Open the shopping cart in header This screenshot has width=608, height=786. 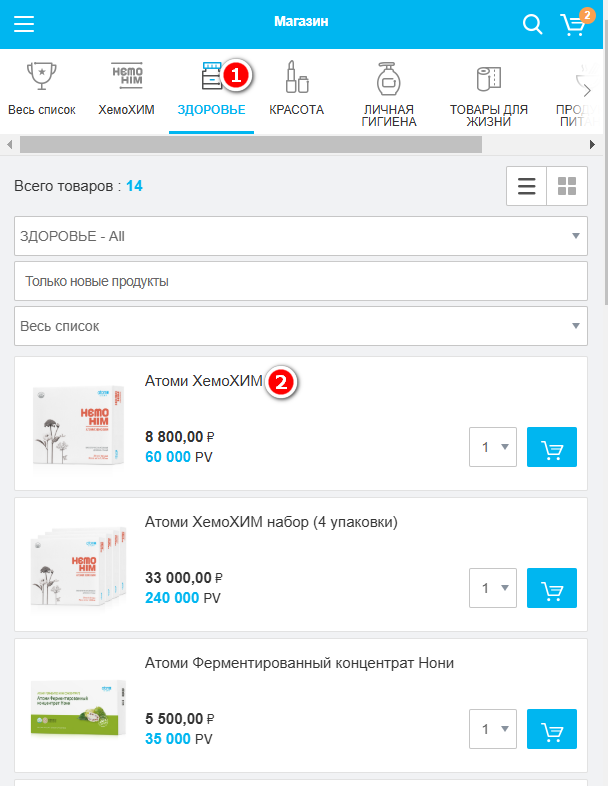(573, 24)
